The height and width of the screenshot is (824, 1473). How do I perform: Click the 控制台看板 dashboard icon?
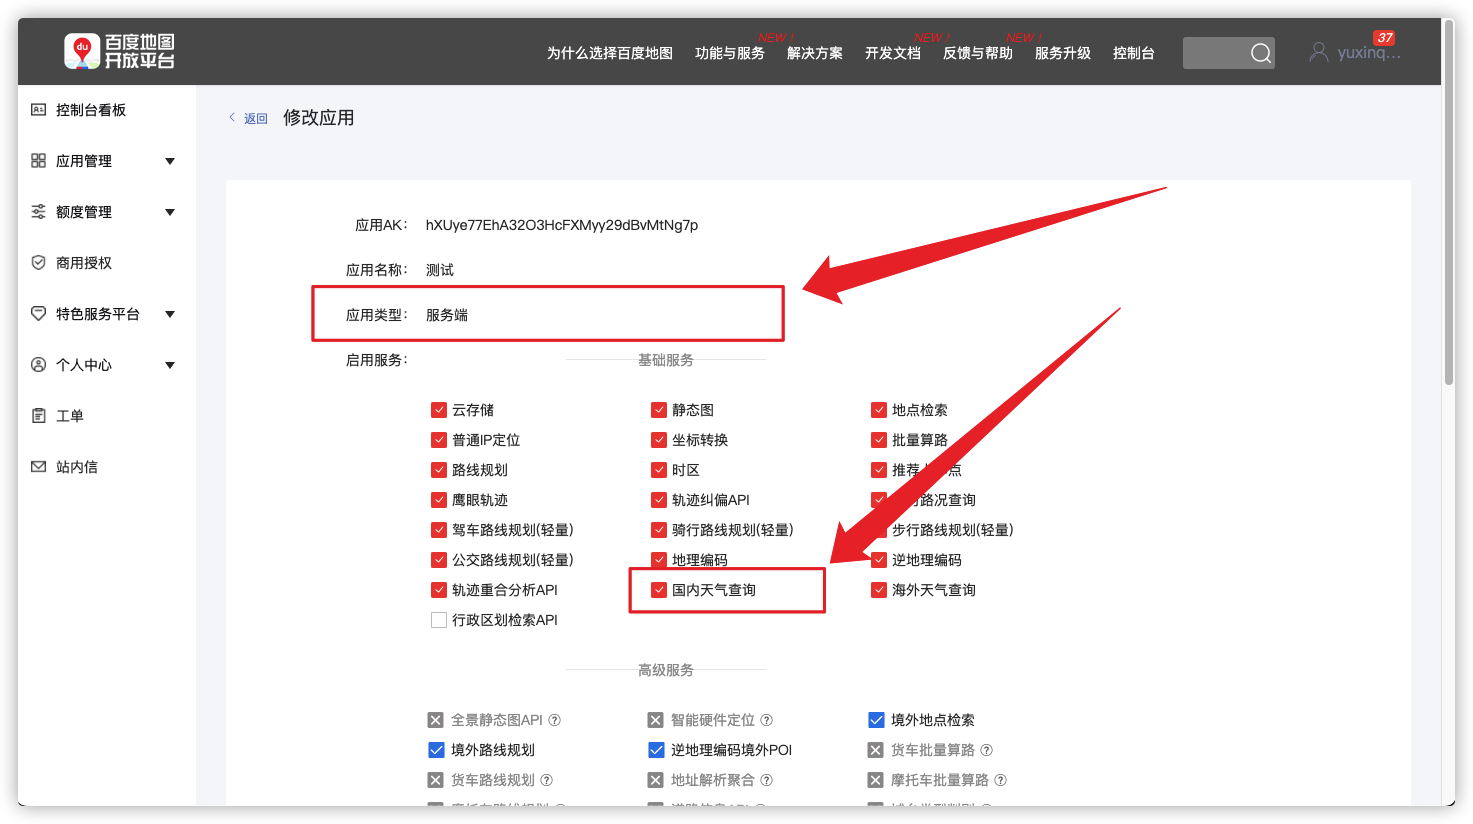(38, 110)
